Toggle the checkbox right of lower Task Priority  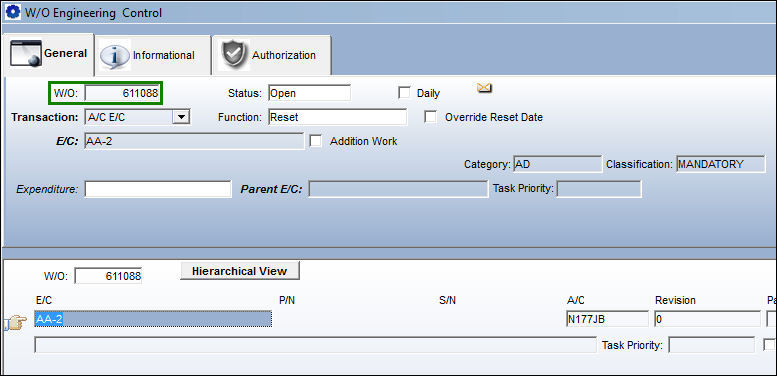tap(770, 344)
